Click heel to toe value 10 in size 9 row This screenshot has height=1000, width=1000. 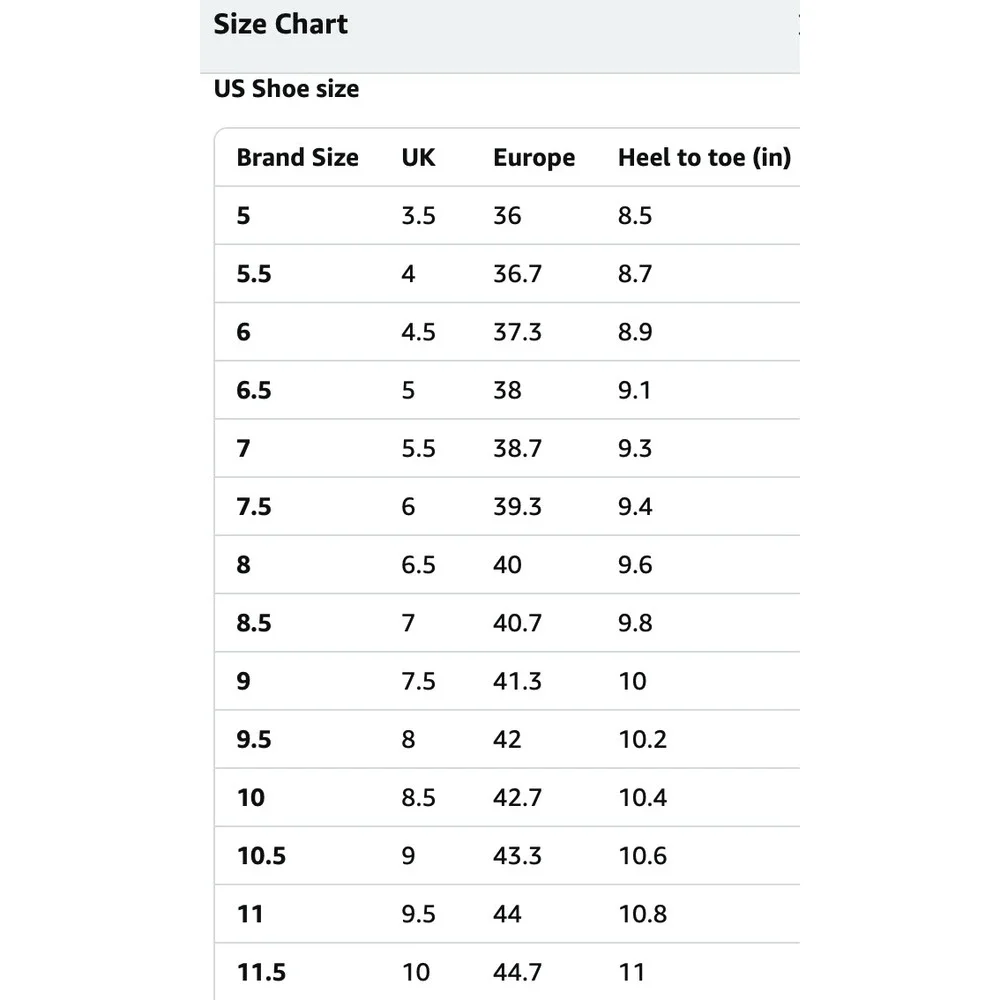click(x=633, y=681)
